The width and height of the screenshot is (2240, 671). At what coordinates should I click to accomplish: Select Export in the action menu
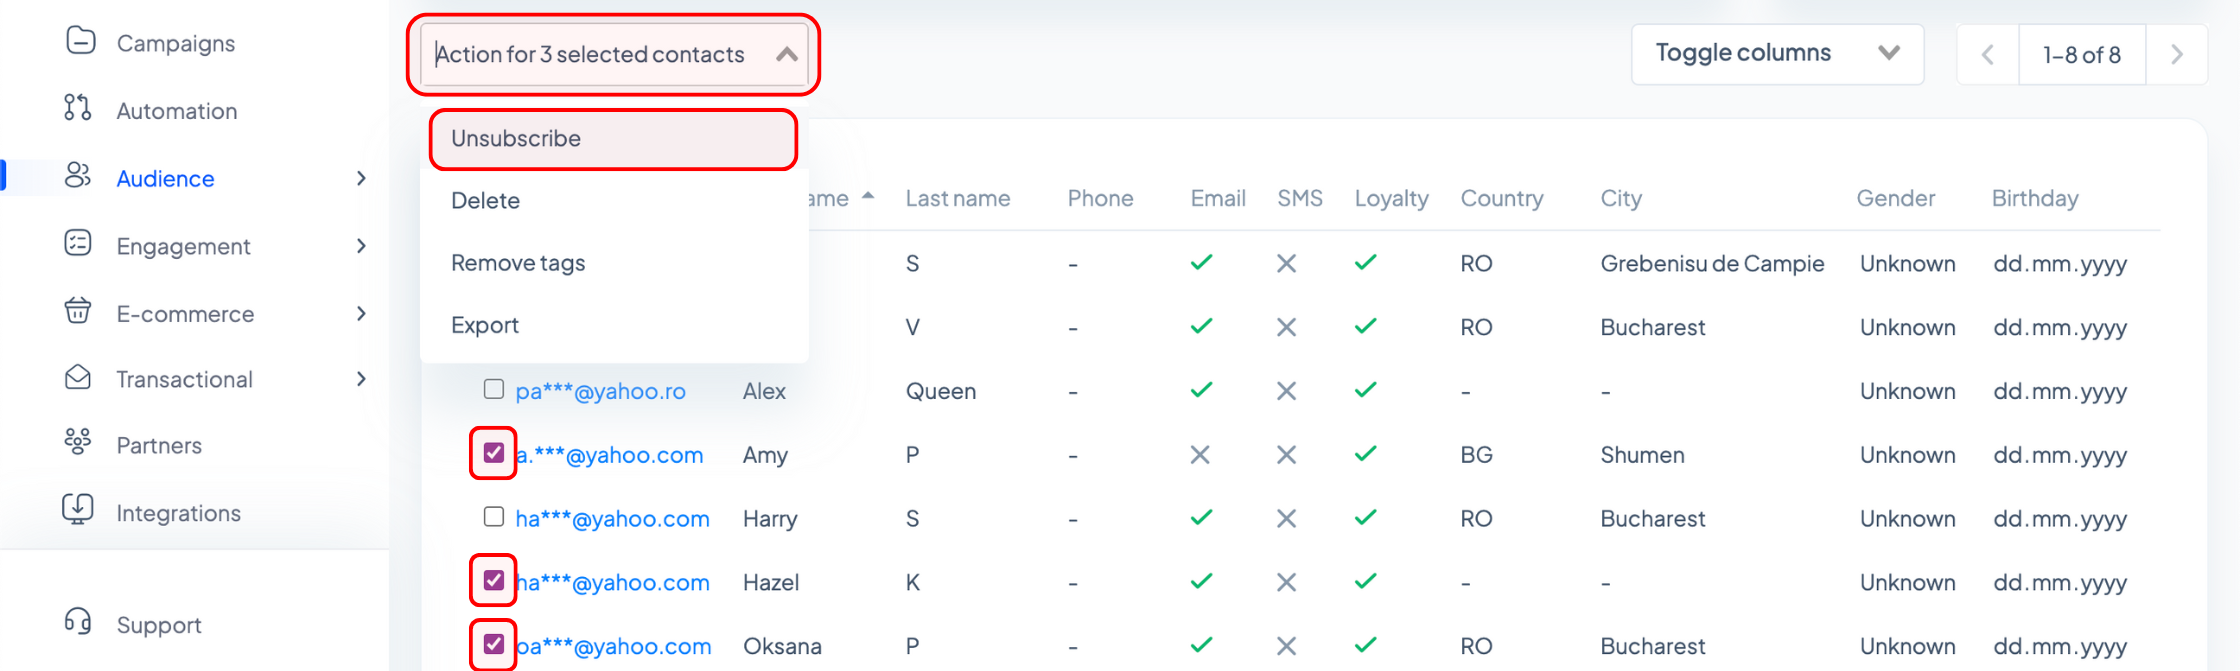click(485, 326)
